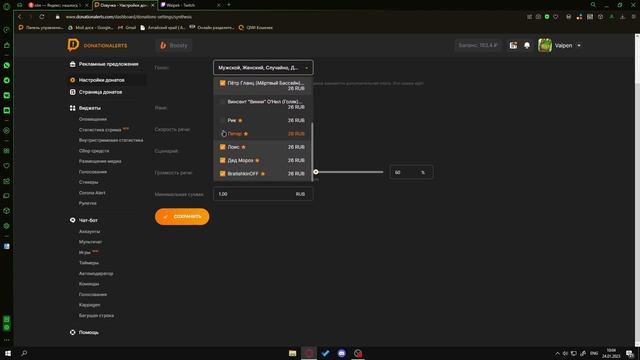Open WhatsApp in the browser sidebar
Image resolution: width=640 pixels, height=360 pixels.
pyautogui.click(x=7, y=65)
